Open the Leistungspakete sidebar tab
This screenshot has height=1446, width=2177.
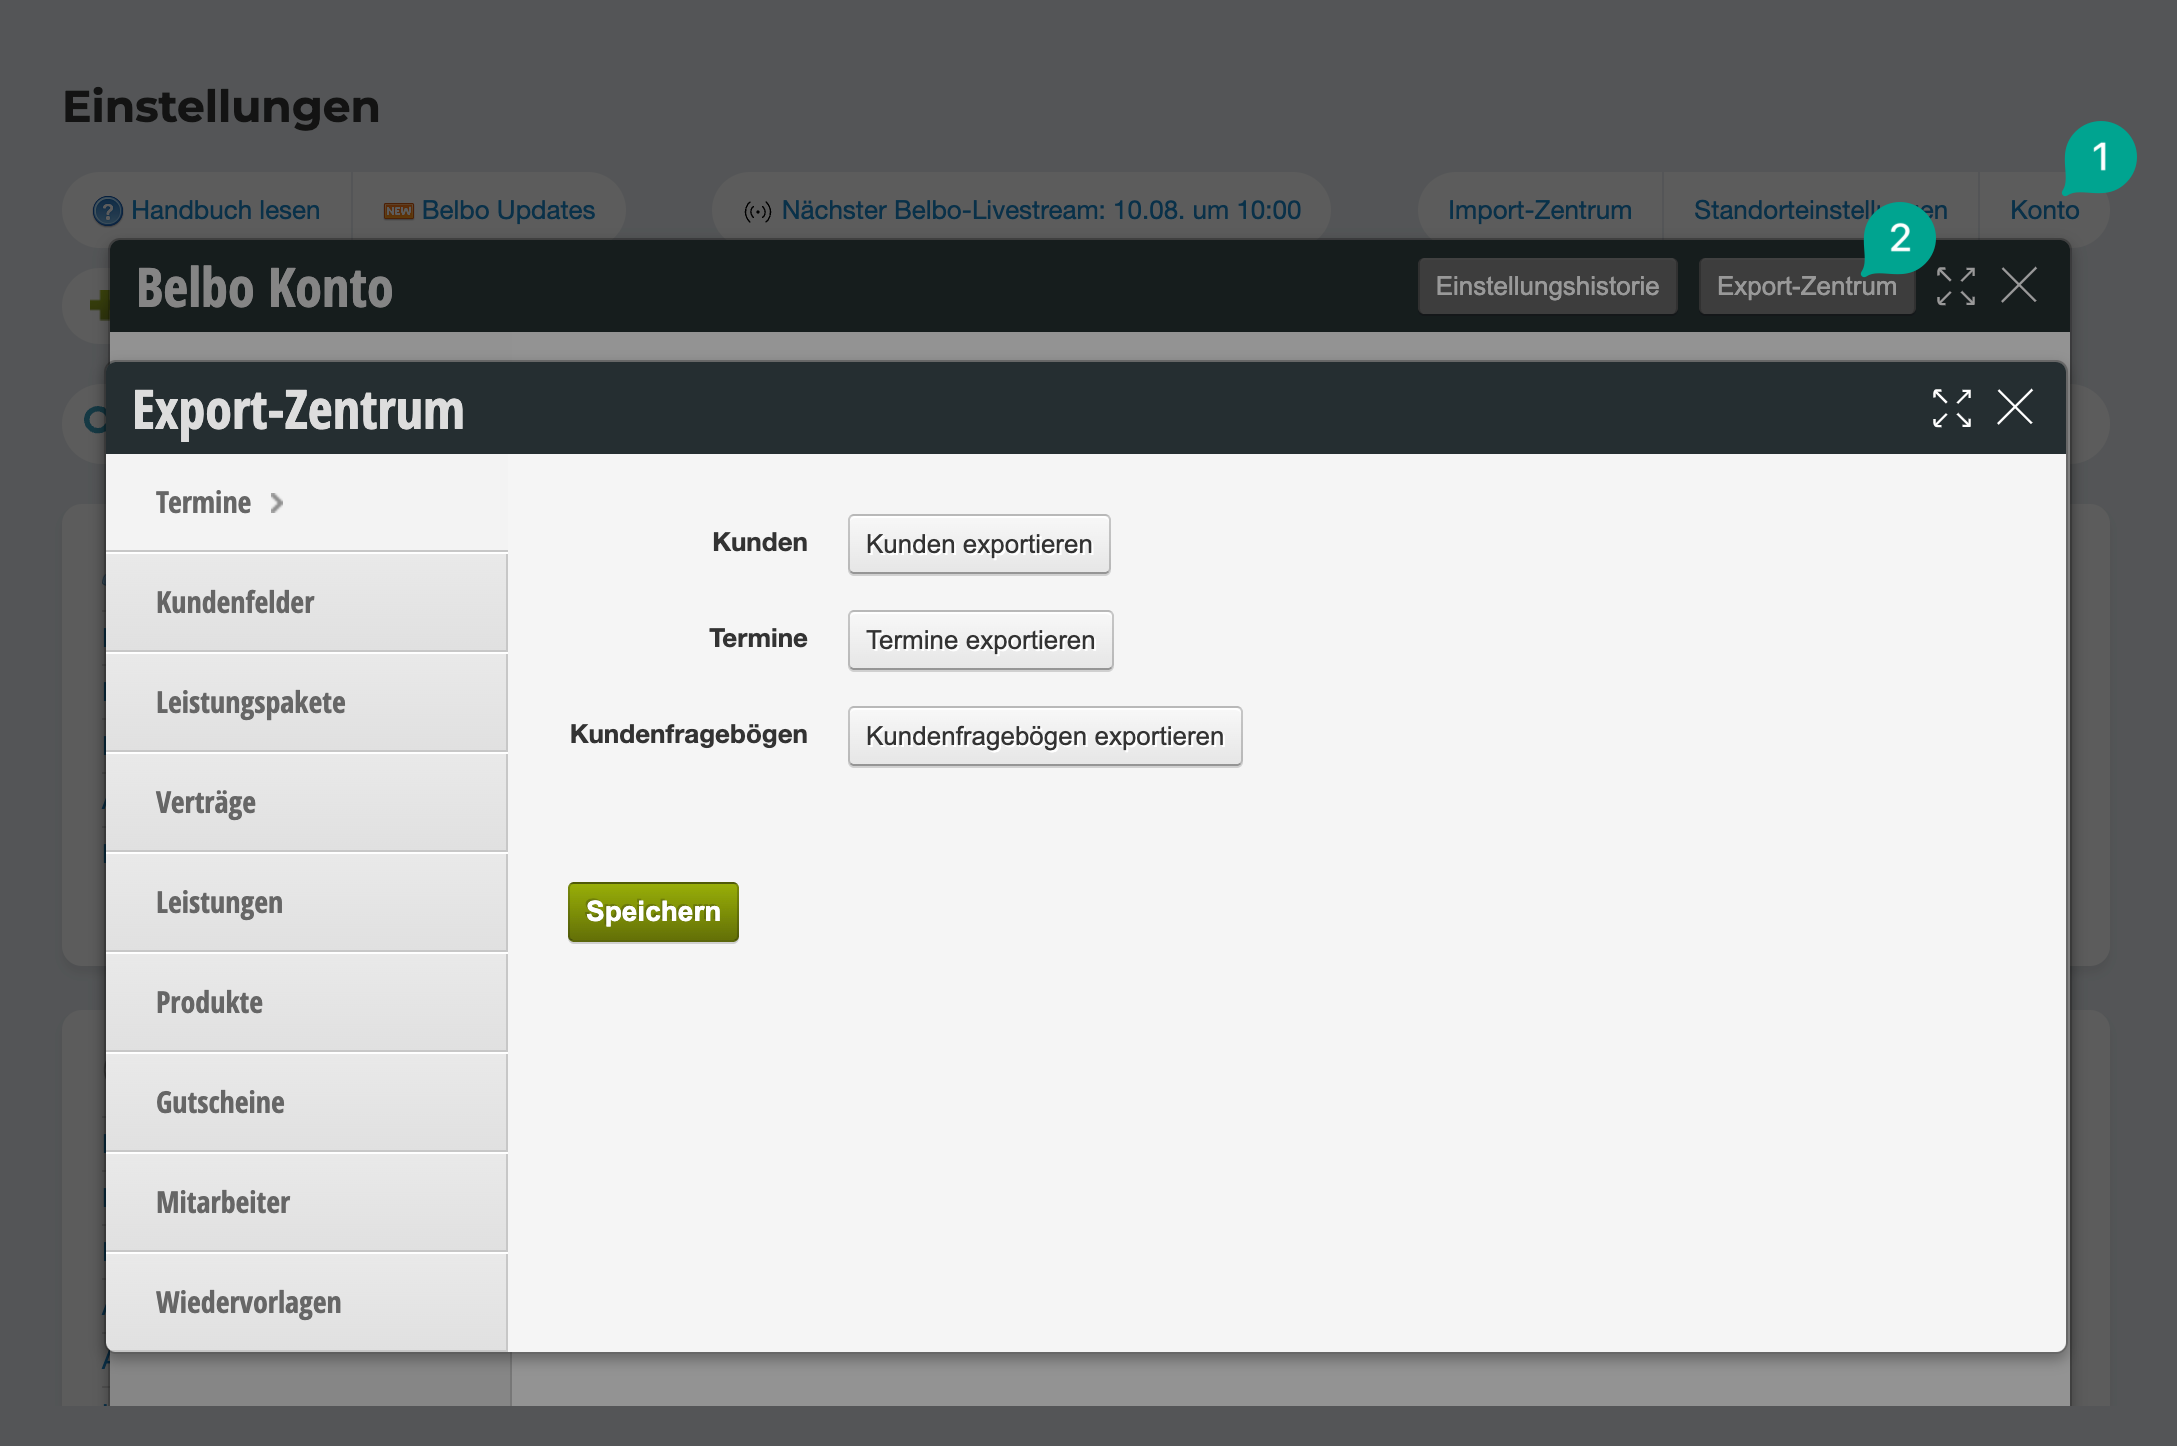point(306,703)
